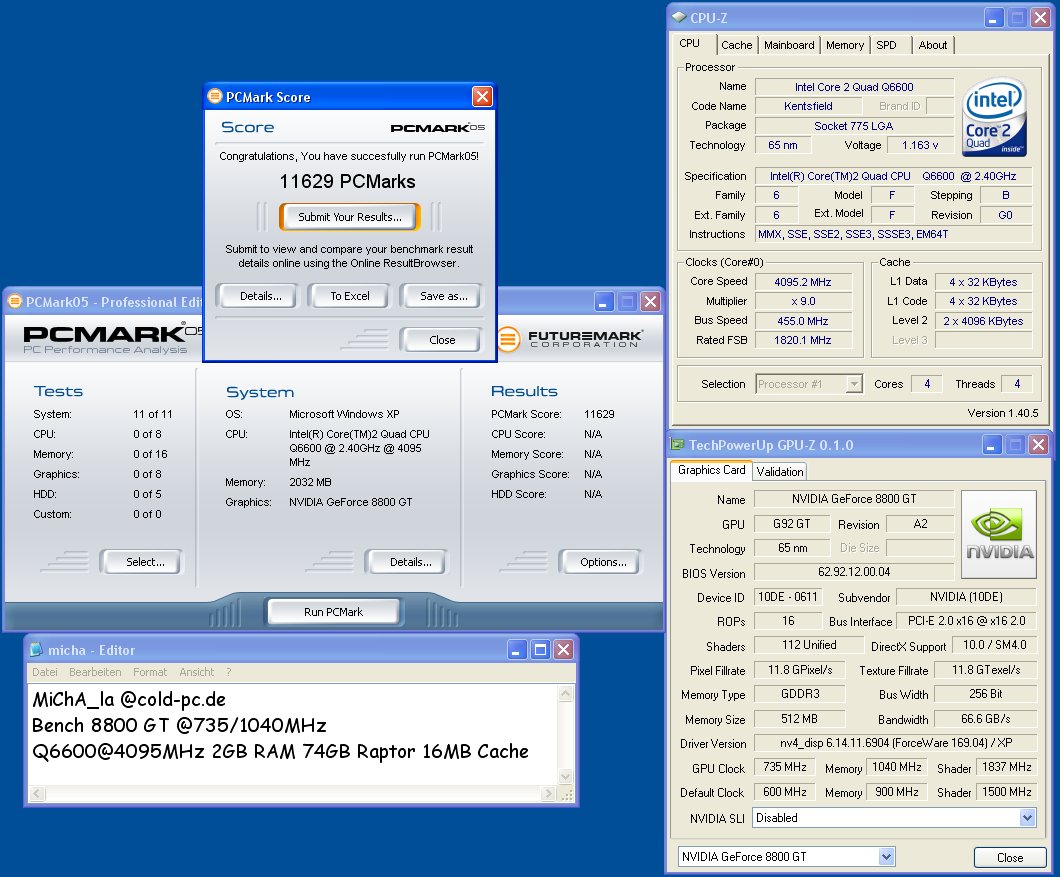The image size is (1060, 877).
Task: Close the PCMark05 main window
Action: (x=650, y=302)
